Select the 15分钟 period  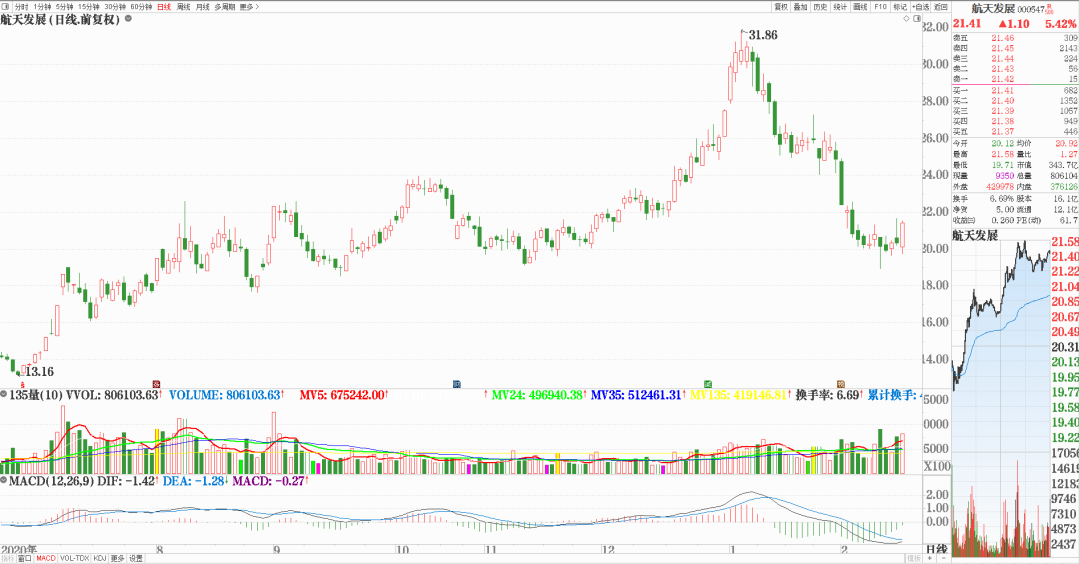89,7
